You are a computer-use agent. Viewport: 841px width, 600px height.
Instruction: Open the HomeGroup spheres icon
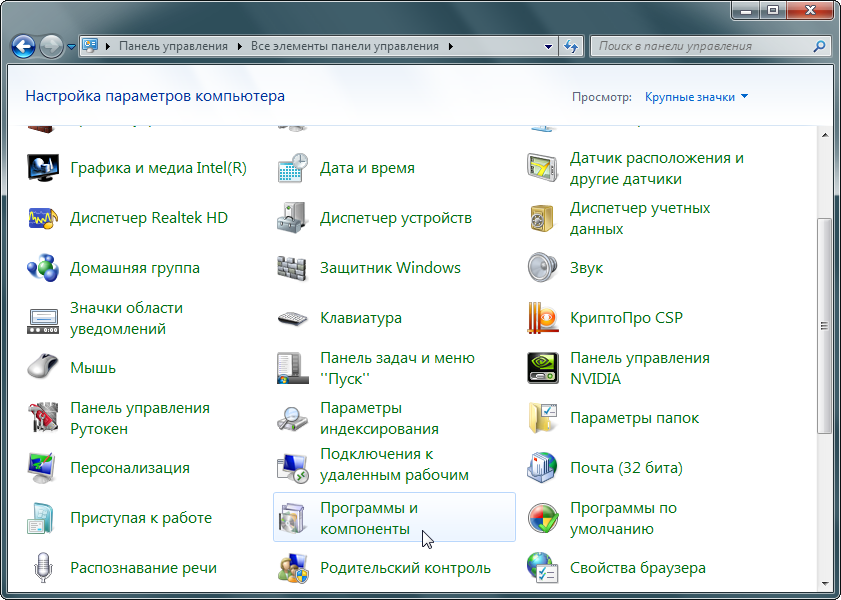43,268
